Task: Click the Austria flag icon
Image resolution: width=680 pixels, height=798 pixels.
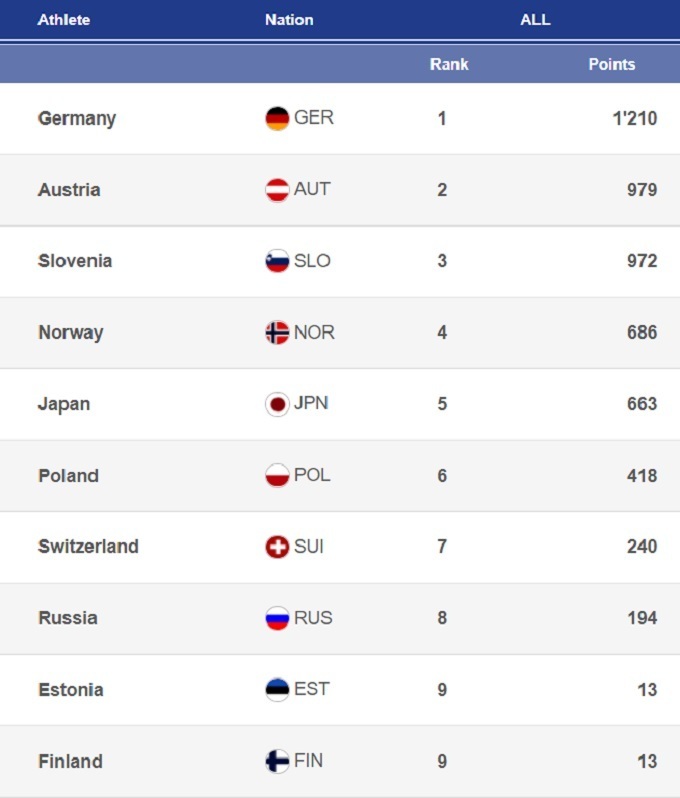Action: (277, 190)
